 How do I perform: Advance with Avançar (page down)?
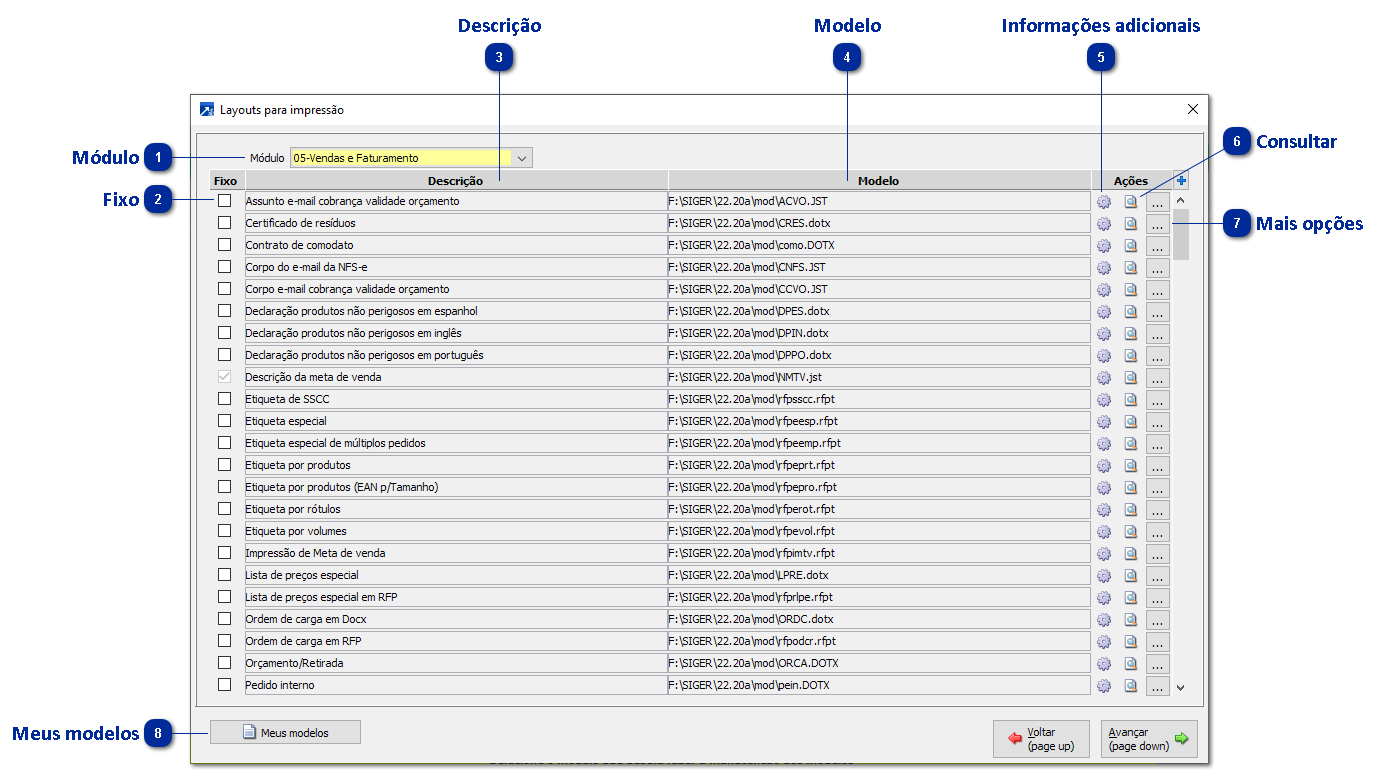tap(1149, 739)
